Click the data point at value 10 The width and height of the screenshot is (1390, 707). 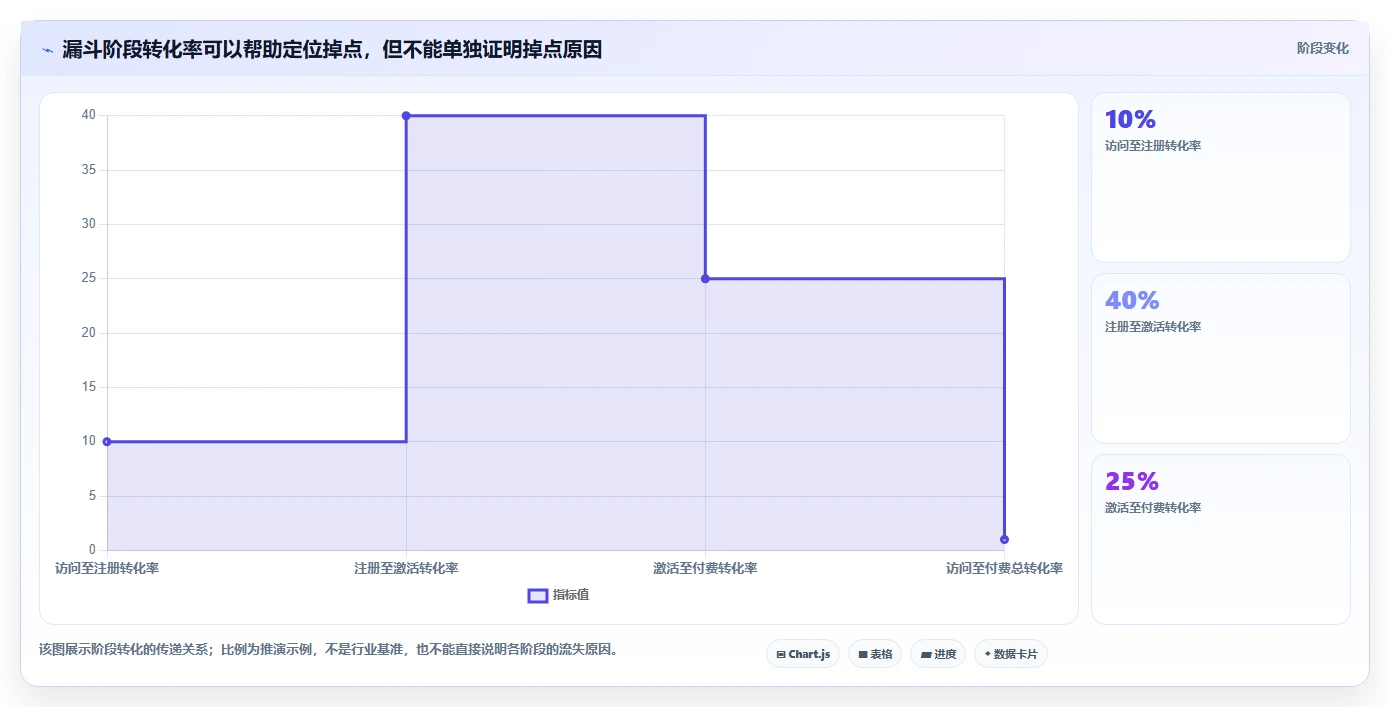click(107, 441)
